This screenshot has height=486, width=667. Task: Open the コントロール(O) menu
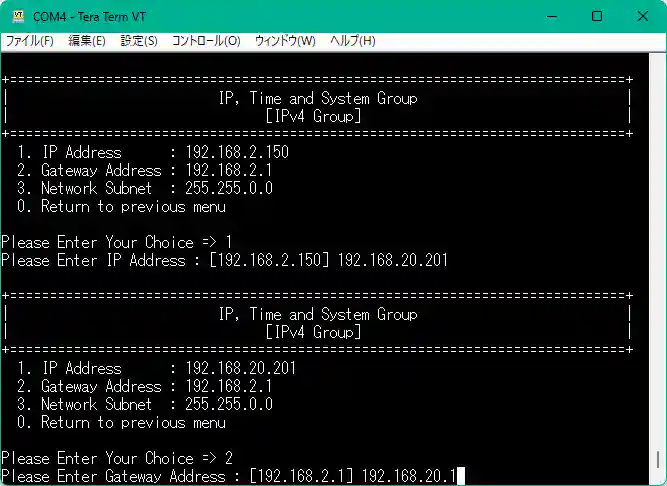[206, 41]
